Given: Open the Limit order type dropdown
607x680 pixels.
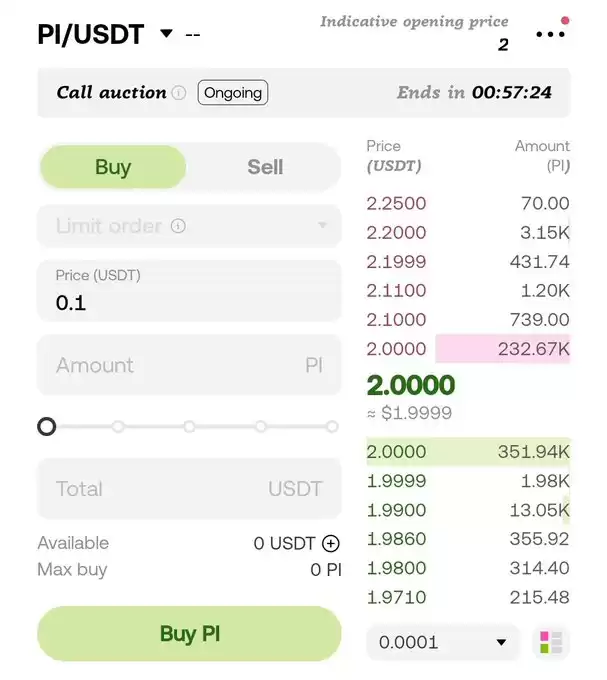Looking at the screenshot, I should click(189, 226).
